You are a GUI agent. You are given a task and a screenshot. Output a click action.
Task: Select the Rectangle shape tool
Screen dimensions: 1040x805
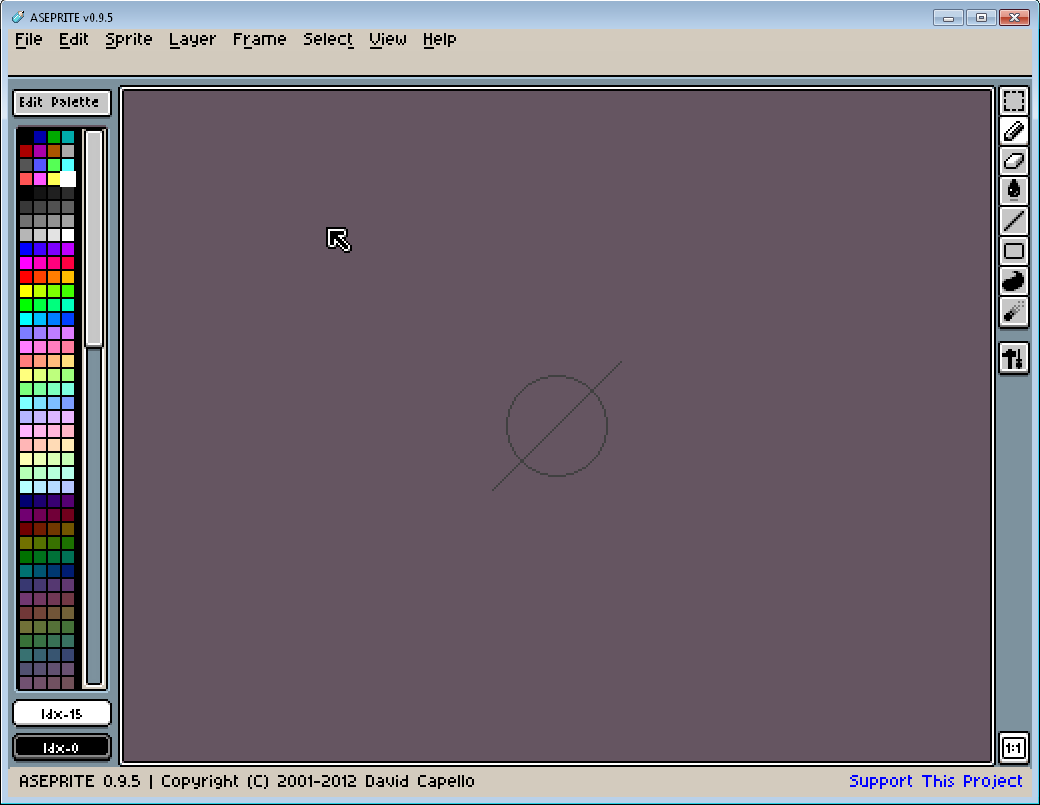coord(1013,251)
